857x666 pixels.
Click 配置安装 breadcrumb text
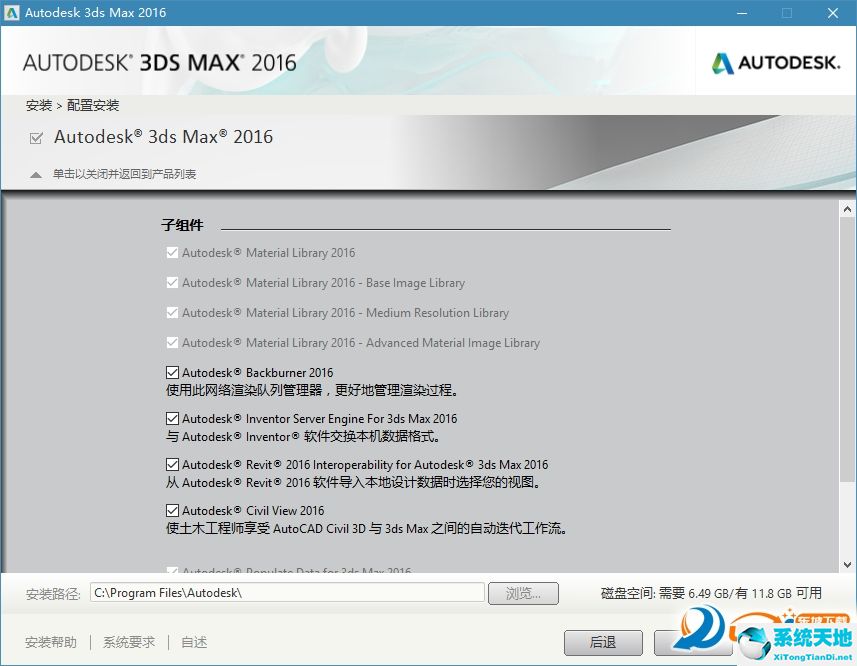tap(93, 105)
